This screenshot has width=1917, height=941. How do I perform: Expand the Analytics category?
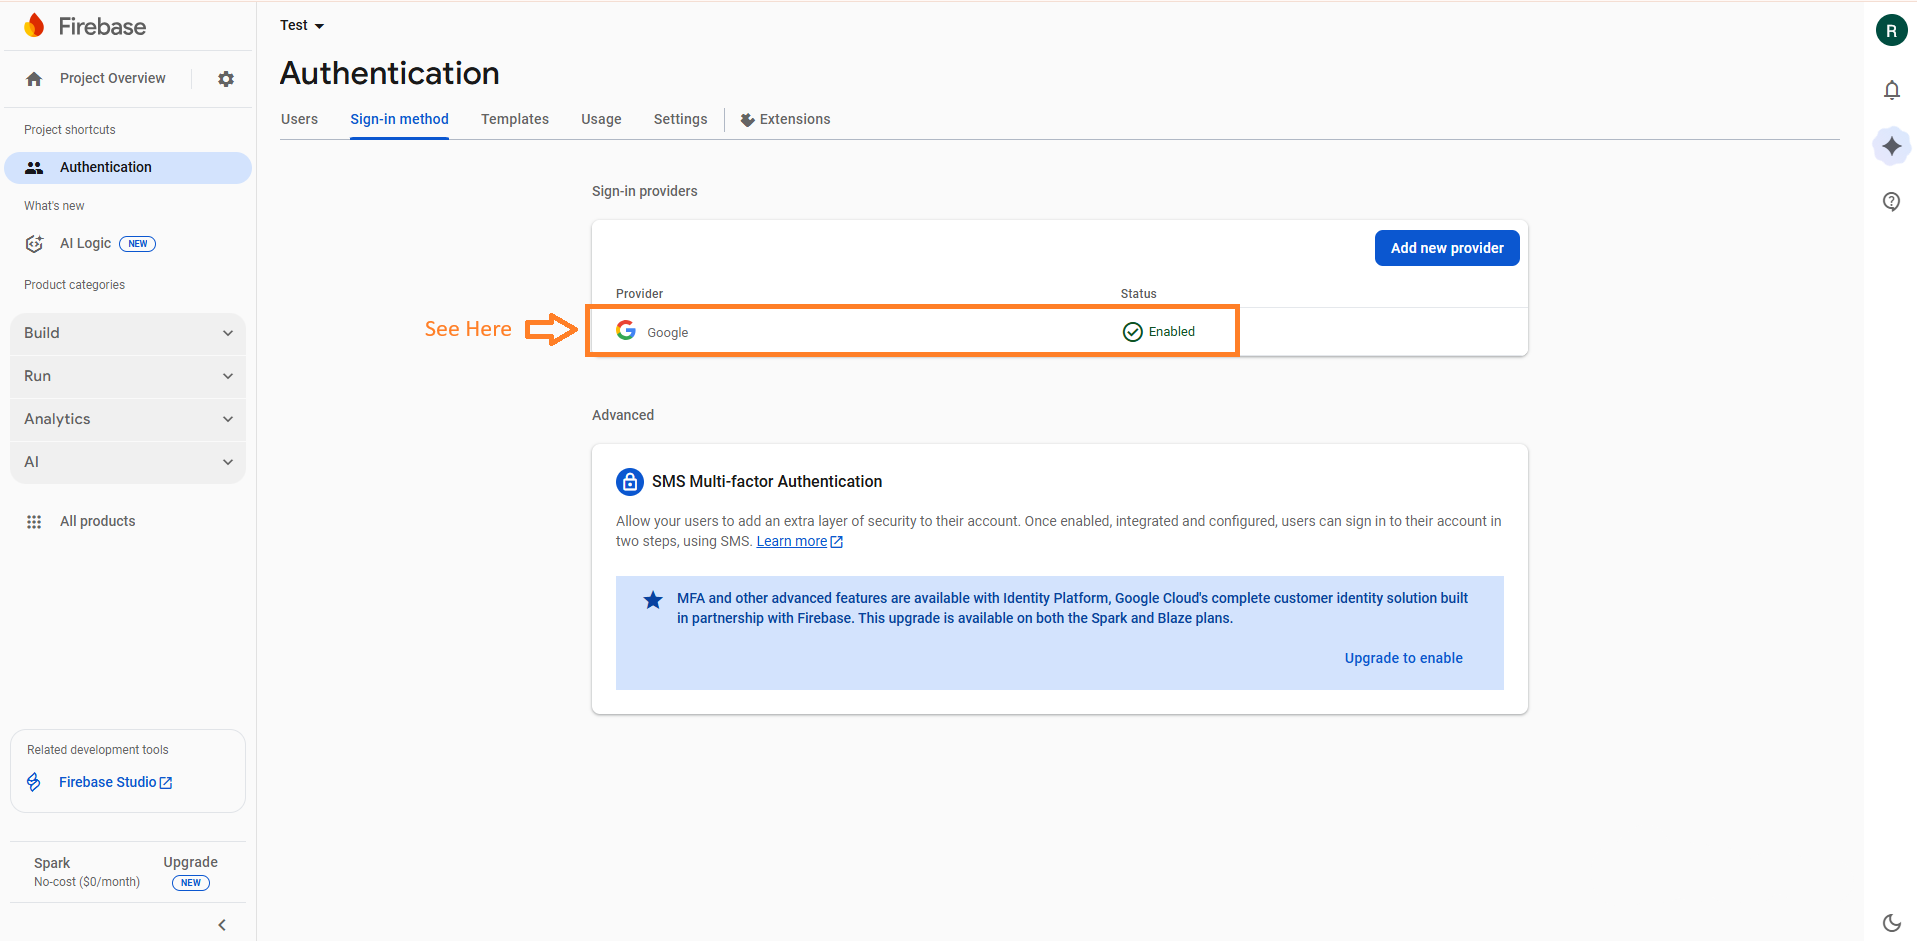coord(128,419)
